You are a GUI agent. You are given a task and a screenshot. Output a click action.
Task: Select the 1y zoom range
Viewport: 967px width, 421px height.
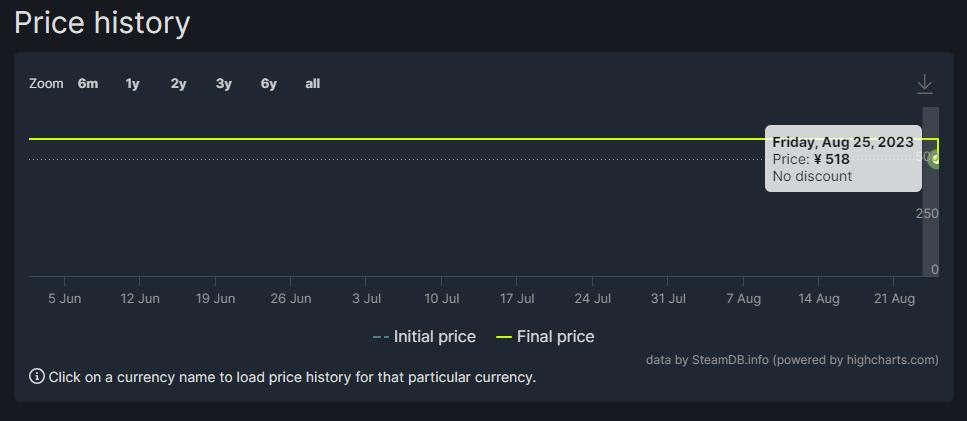pos(132,84)
